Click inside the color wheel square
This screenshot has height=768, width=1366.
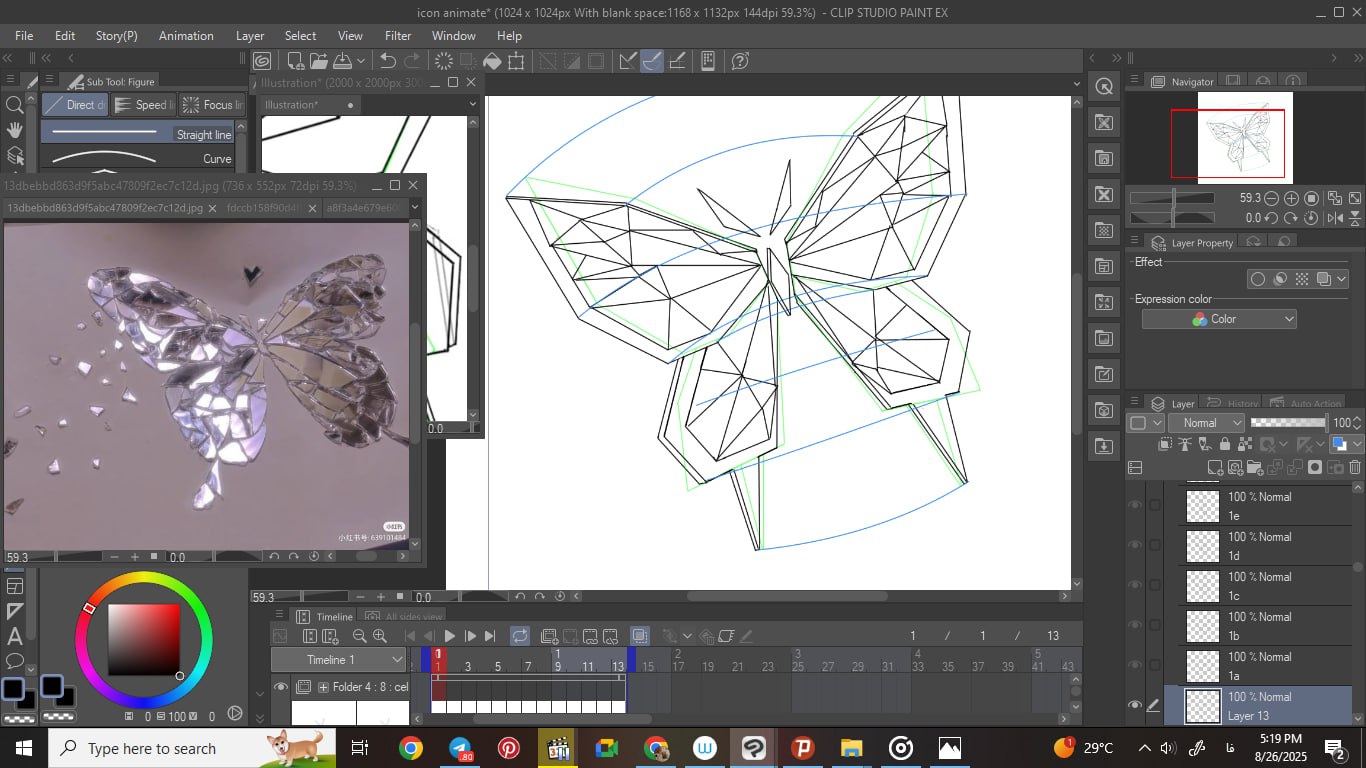tap(144, 640)
